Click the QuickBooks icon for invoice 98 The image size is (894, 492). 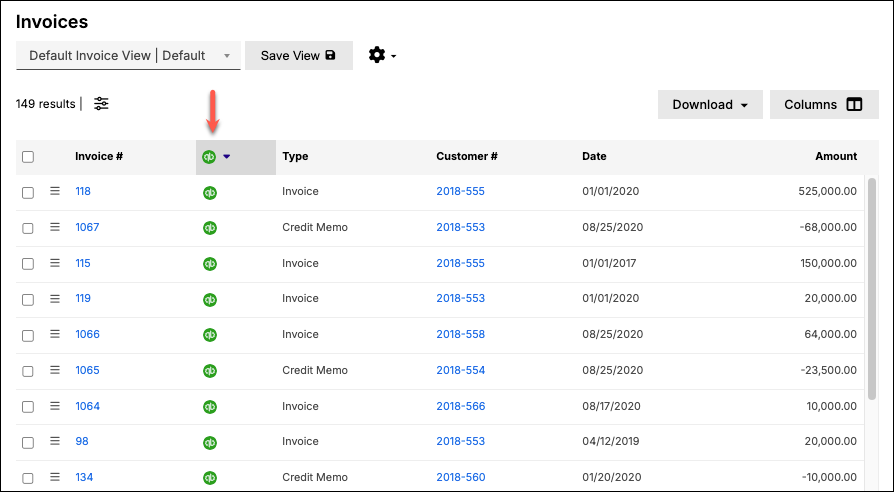[x=210, y=442]
